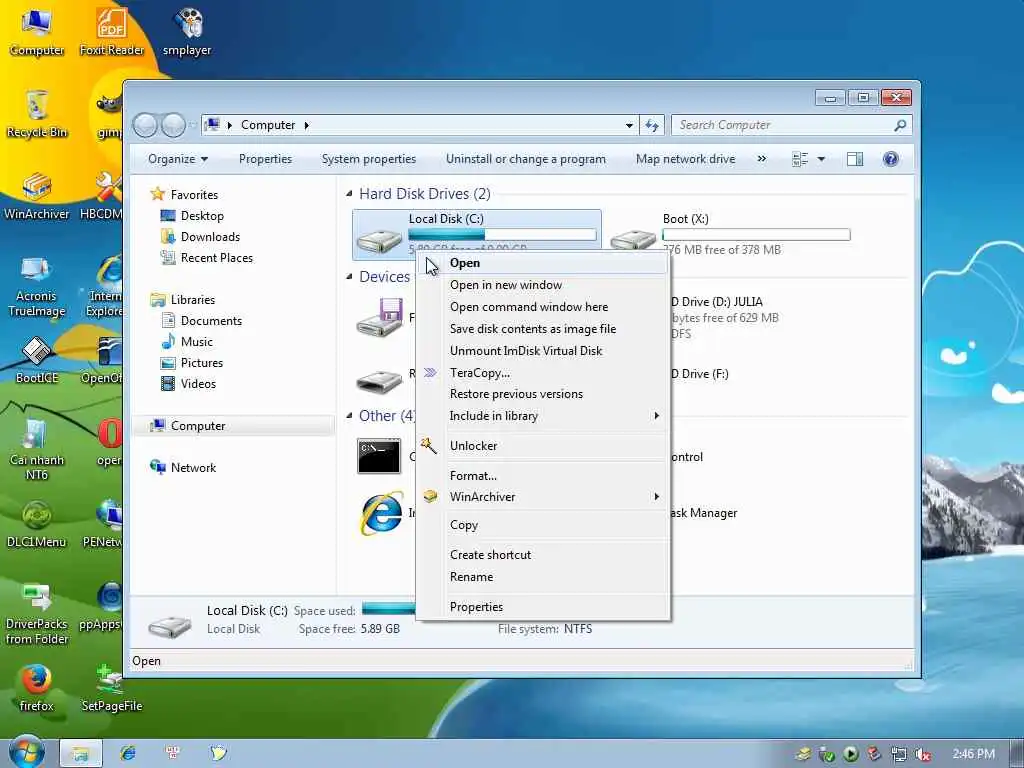Open the network tray icon
The height and width of the screenshot is (768, 1024).
tap(899, 754)
